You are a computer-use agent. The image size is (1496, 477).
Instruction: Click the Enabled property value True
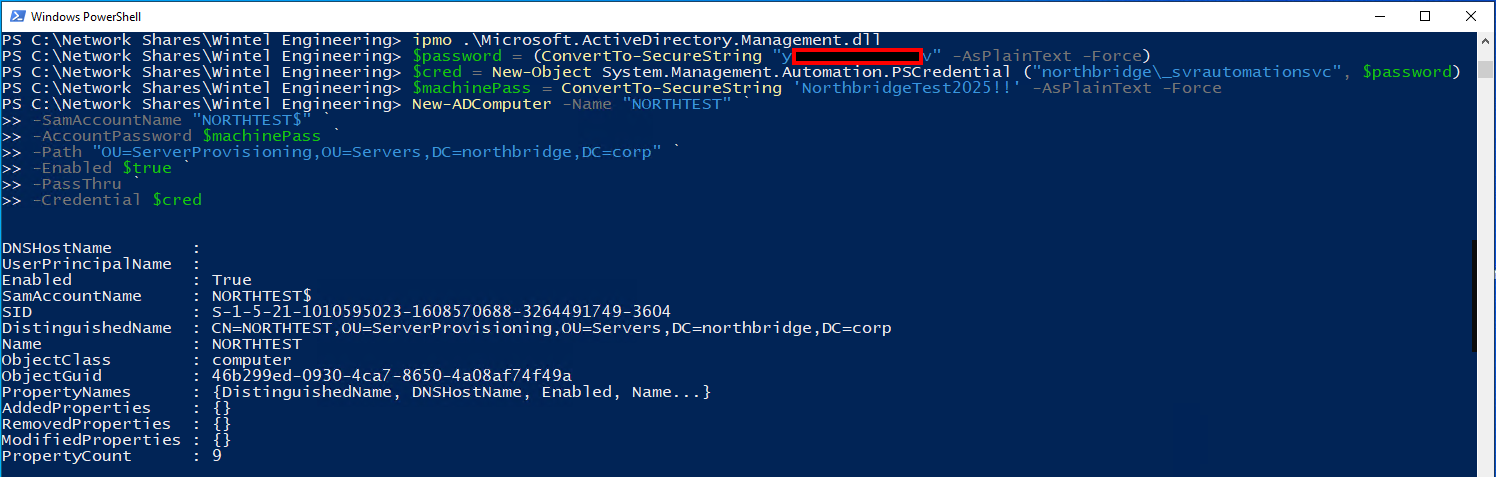pos(232,280)
